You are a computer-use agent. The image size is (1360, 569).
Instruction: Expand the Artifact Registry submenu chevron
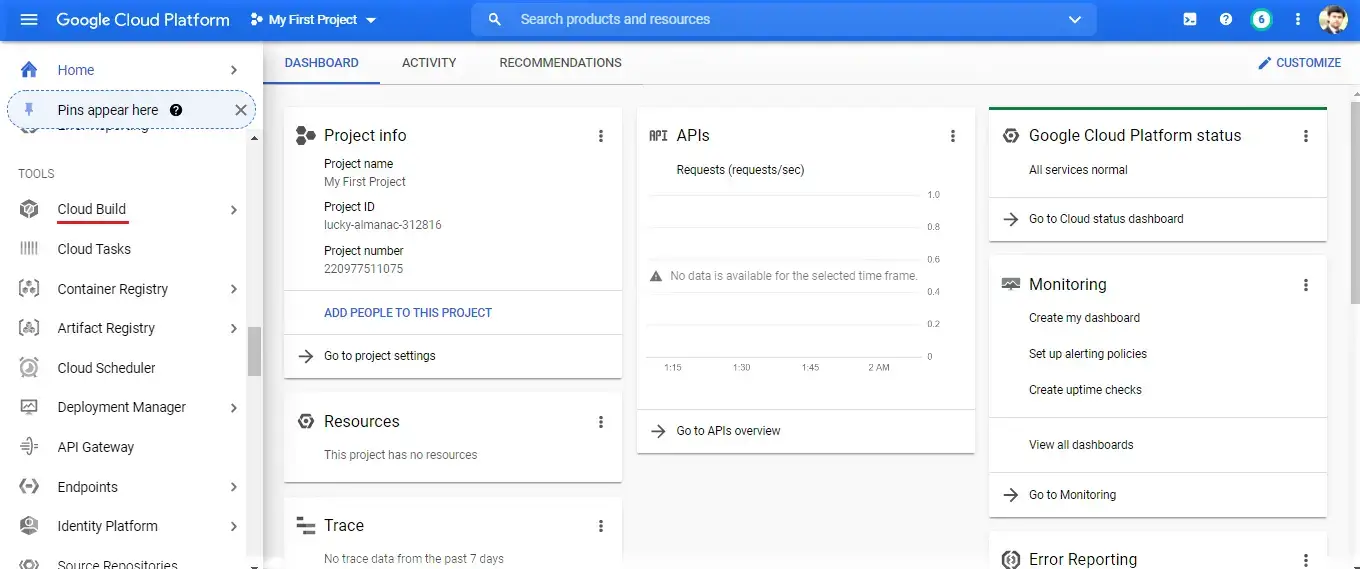233,328
